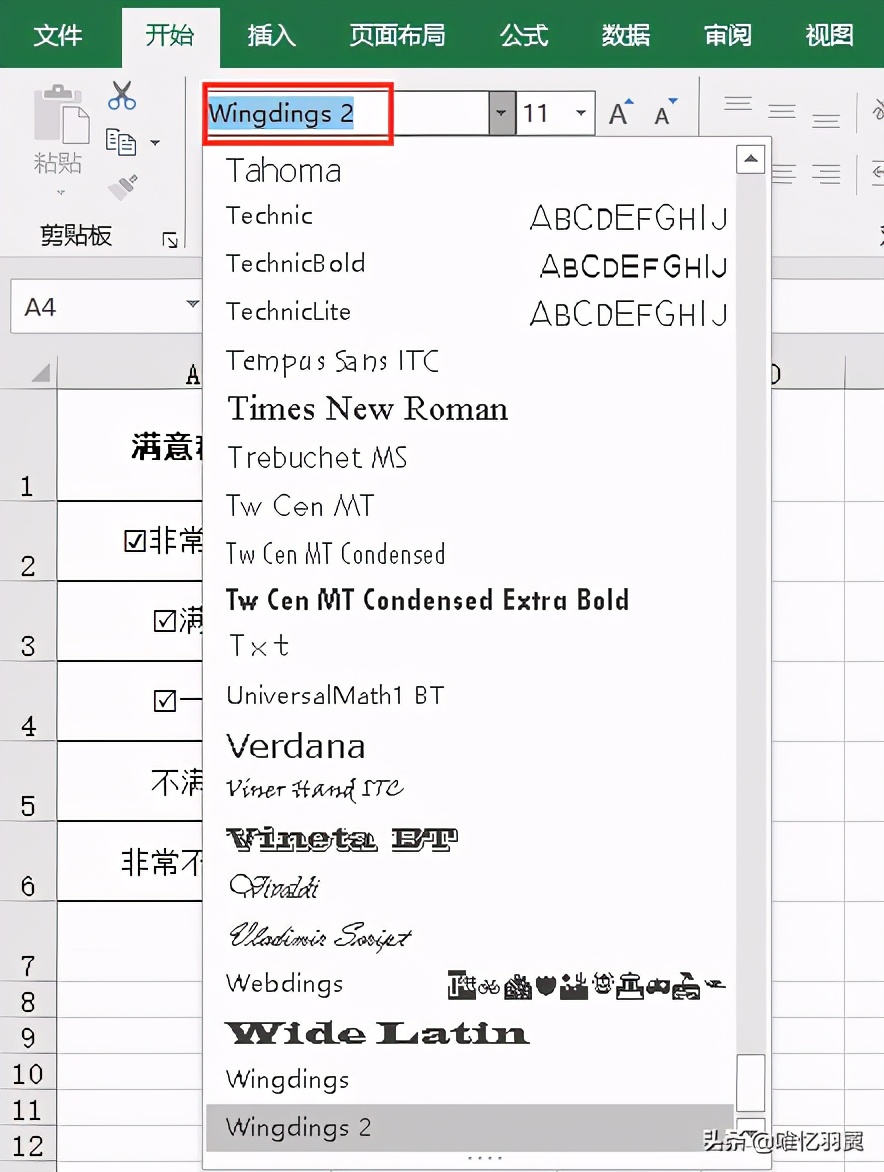Image resolution: width=884 pixels, height=1172 pixels.
Task: Click the Cut scissors icon
Action: [x=122, y=96]
